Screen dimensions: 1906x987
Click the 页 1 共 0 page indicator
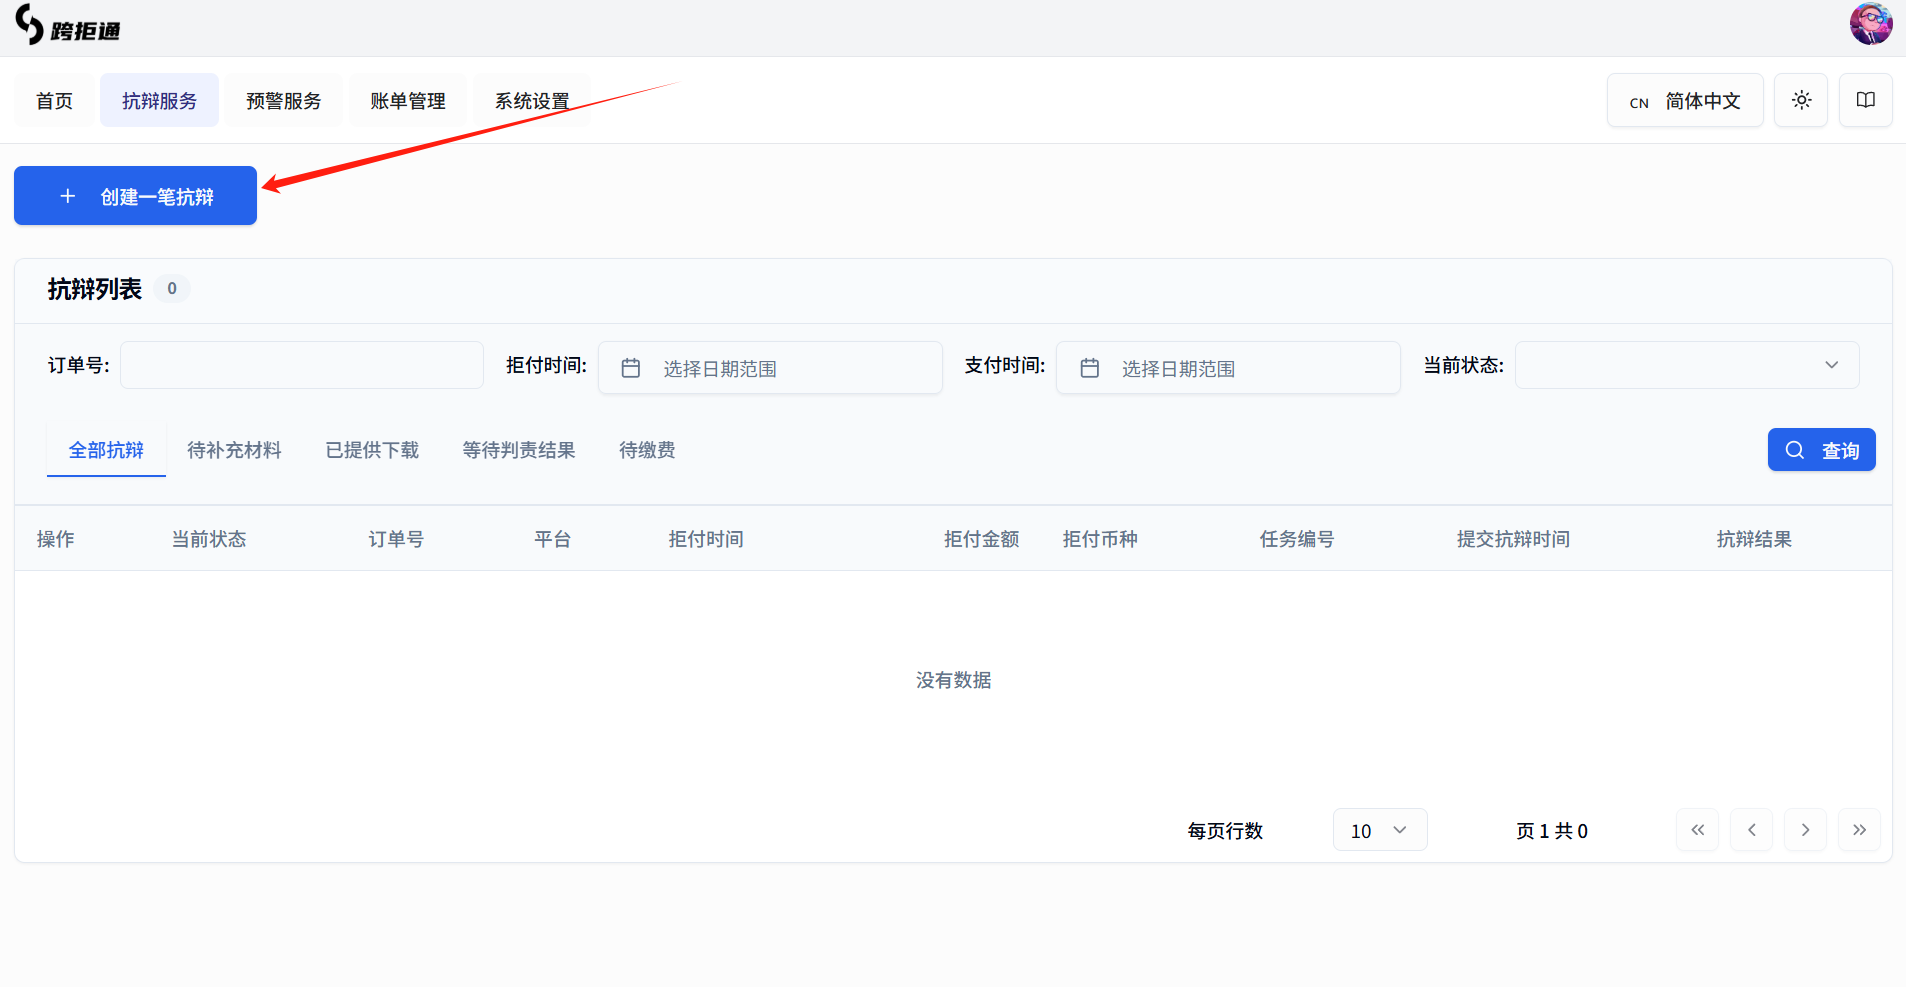pyautogui.click(x=1552, y=831)
